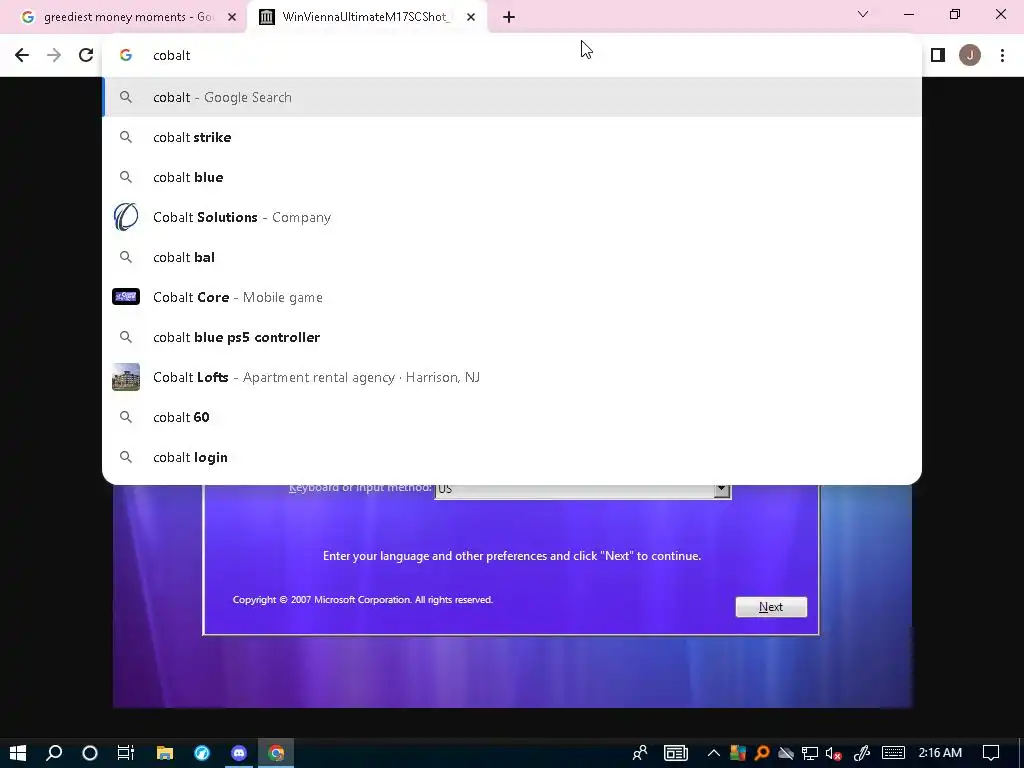
Task: Choose the 'cobalt strike' suggestion
Action: point(511,137)
